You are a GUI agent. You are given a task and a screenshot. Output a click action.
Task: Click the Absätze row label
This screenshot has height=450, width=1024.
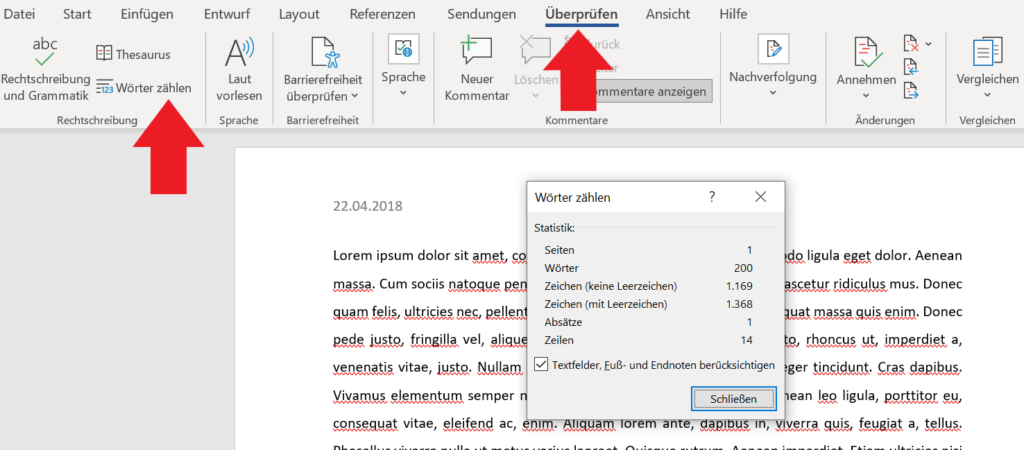pos(563,322)
